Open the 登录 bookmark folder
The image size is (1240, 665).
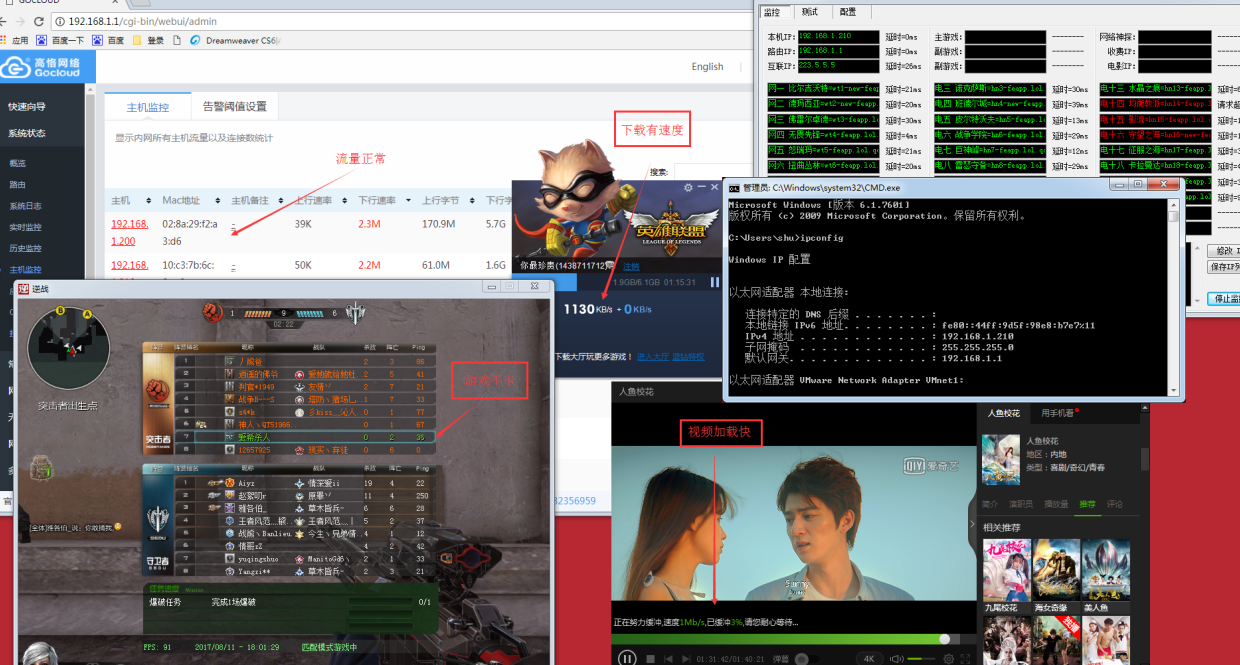coord(148,41)
